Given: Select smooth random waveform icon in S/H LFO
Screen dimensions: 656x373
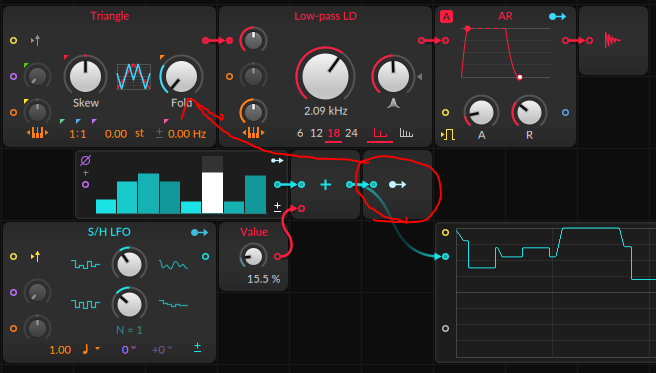Looking at the screenshot, I should [174, 264].
